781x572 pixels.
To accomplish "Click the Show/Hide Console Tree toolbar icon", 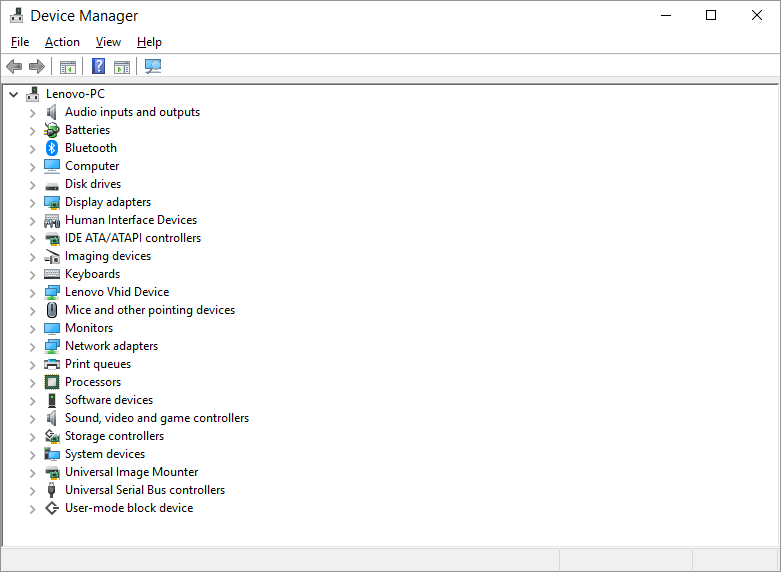I will 68,66.
